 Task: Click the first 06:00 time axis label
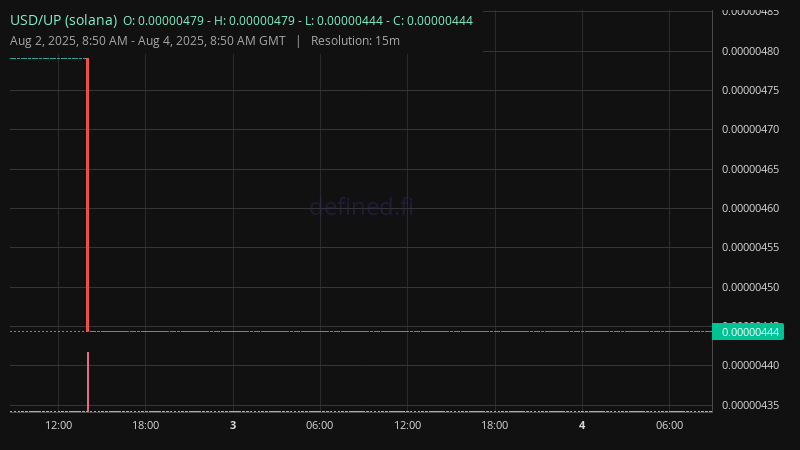click(320, 426)
